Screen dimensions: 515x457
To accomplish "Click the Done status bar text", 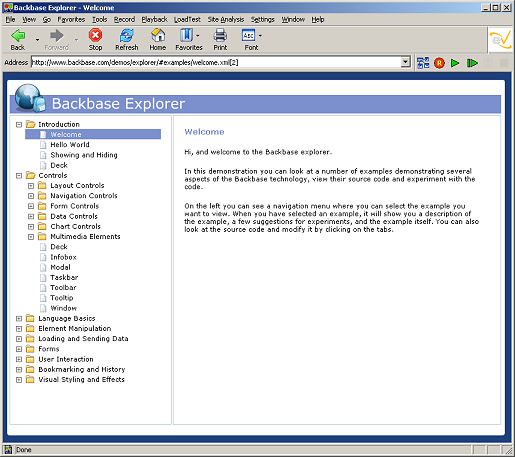I will pyautogui.click(x=24, y=450).
